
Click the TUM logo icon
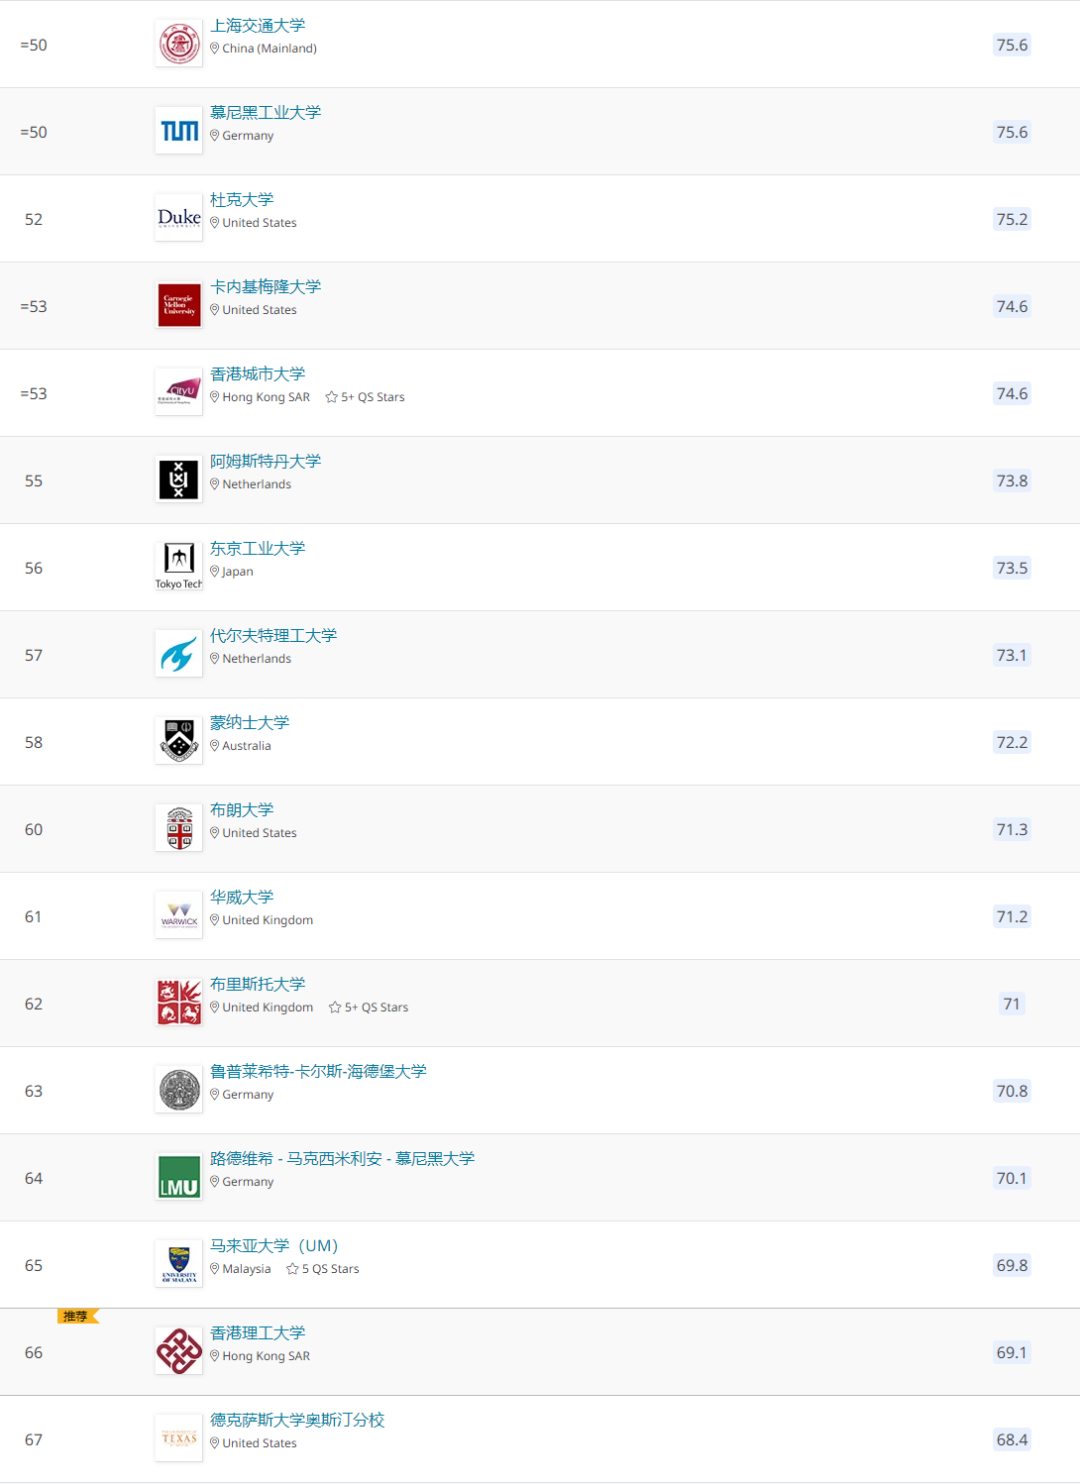pyautogui.click(x=179, y=131)
